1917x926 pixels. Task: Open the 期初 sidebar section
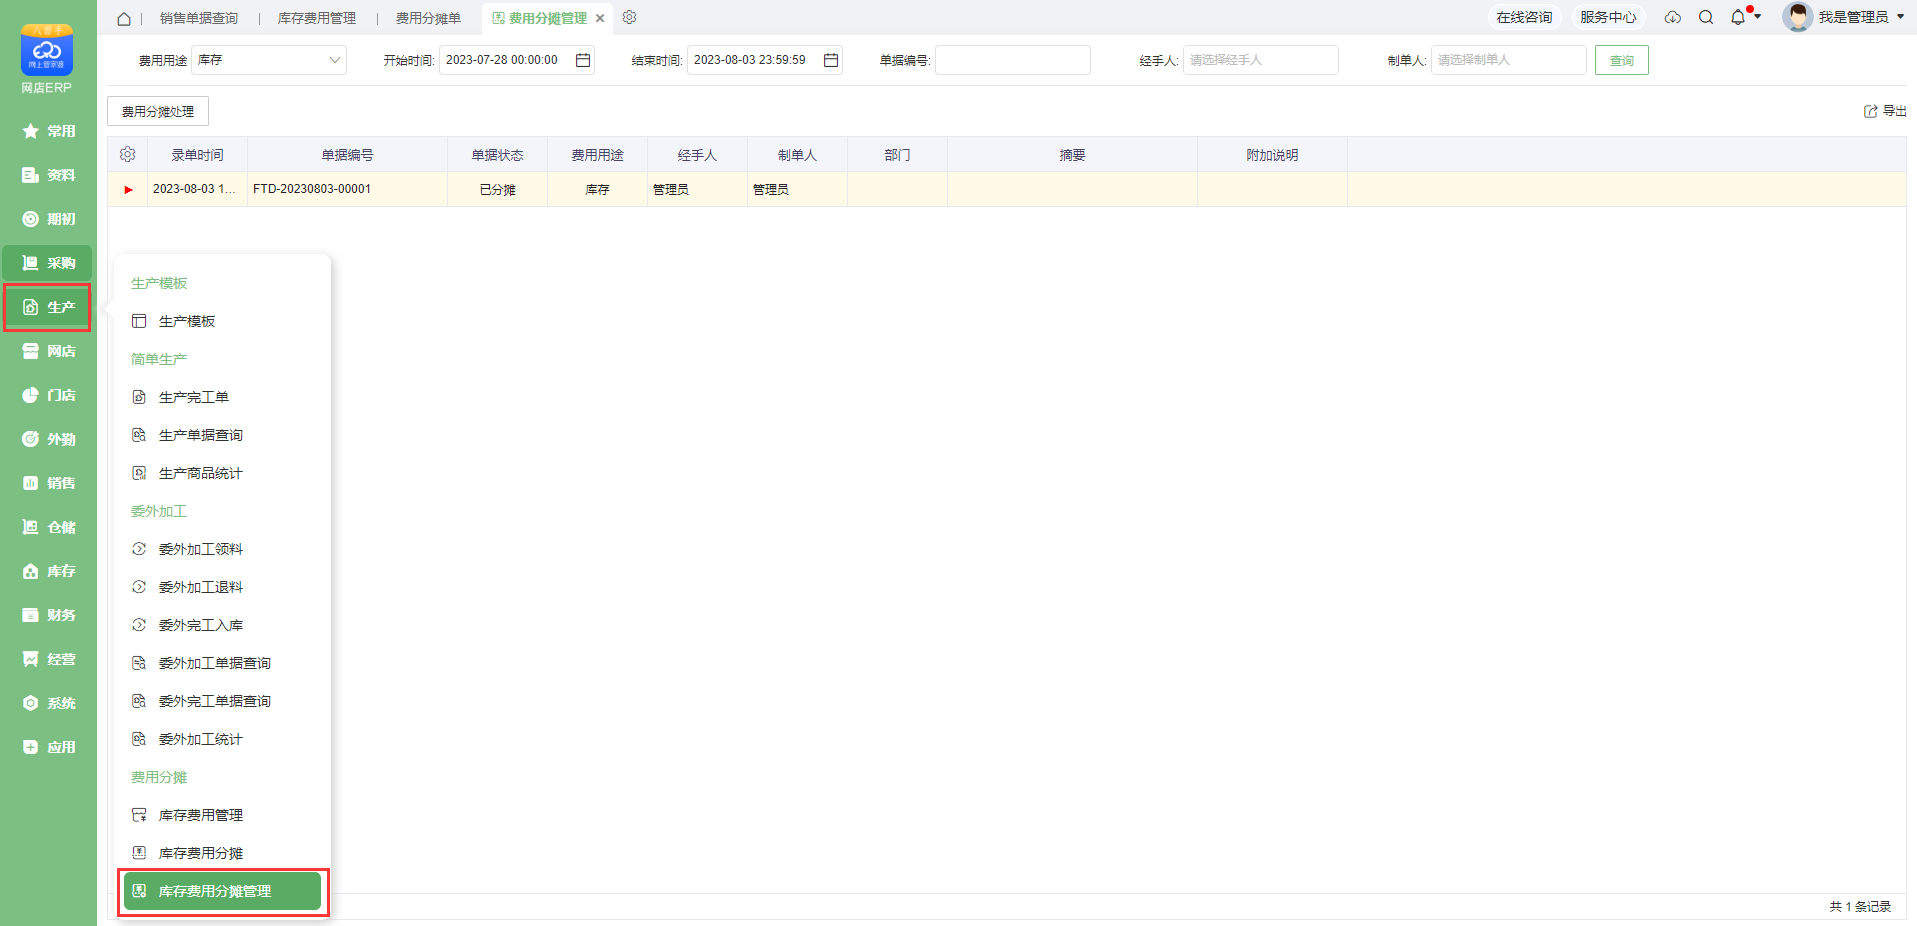(x=48, y=219)
